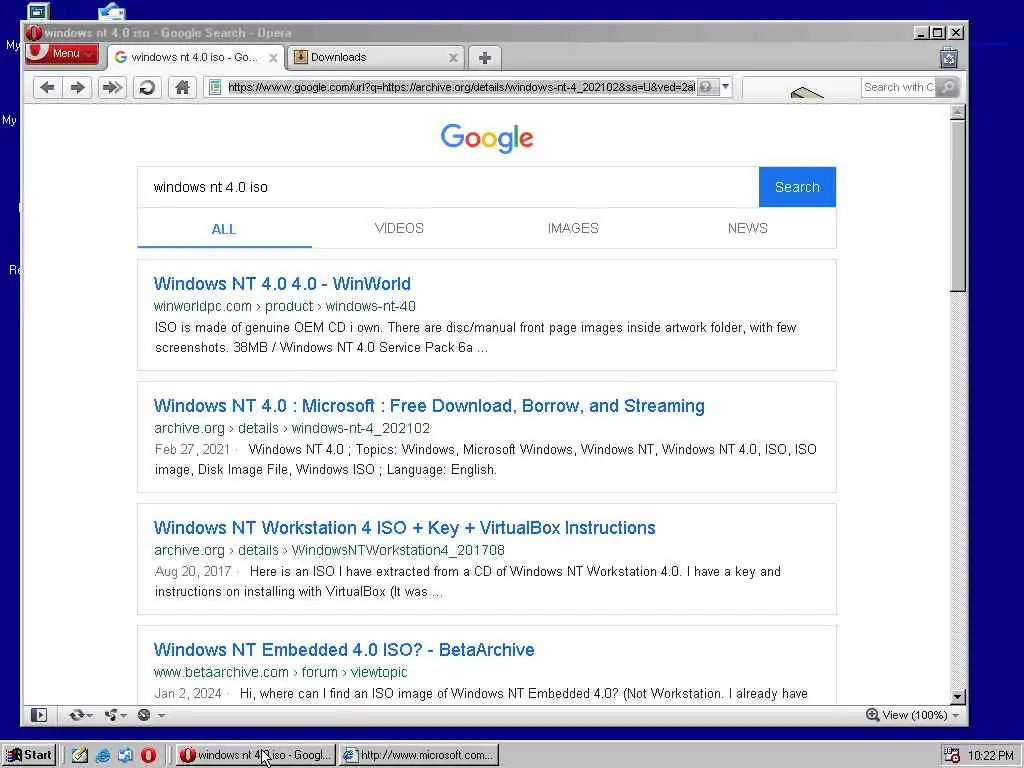Open the Windows Start button
Image resolution: width=1024 pixels, height=768 pixels.
(x=29, y=755)
